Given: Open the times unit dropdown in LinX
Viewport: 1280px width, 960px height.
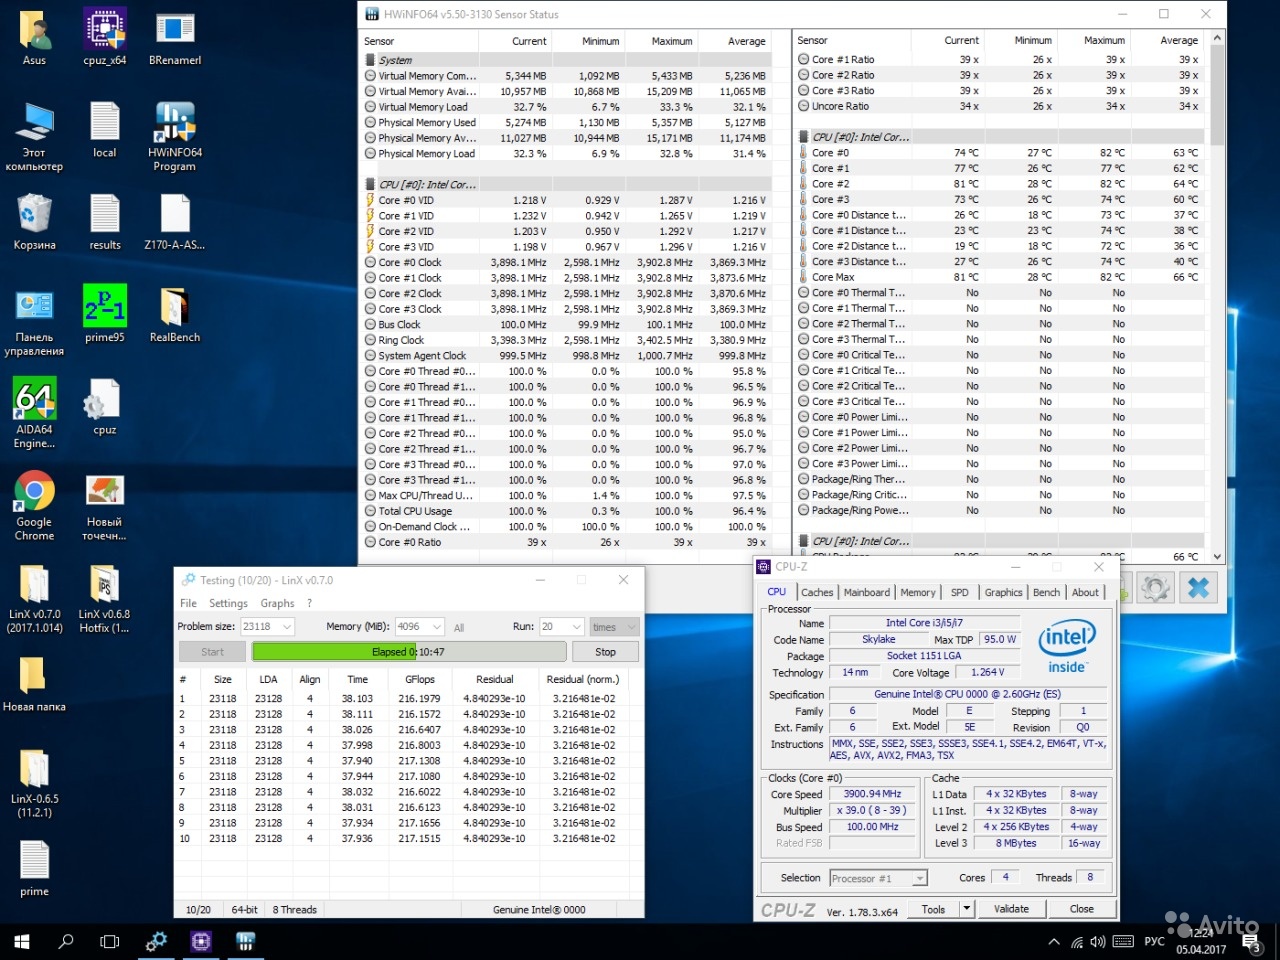Looking at the screenshot, I should (614, 627).
